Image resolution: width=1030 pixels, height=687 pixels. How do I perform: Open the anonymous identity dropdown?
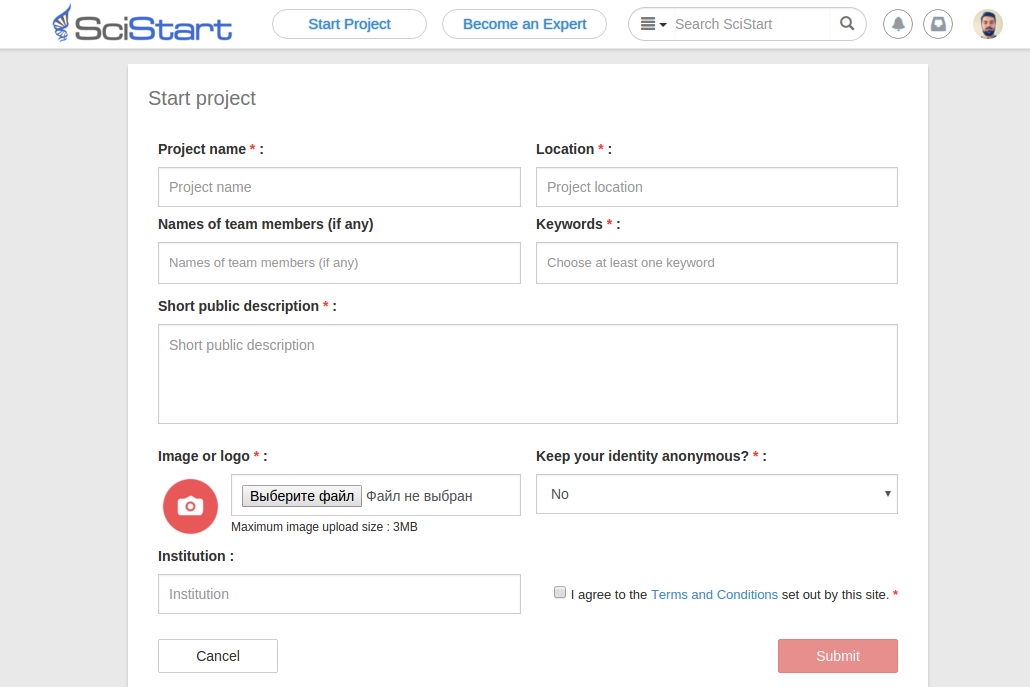pos(717,494)
